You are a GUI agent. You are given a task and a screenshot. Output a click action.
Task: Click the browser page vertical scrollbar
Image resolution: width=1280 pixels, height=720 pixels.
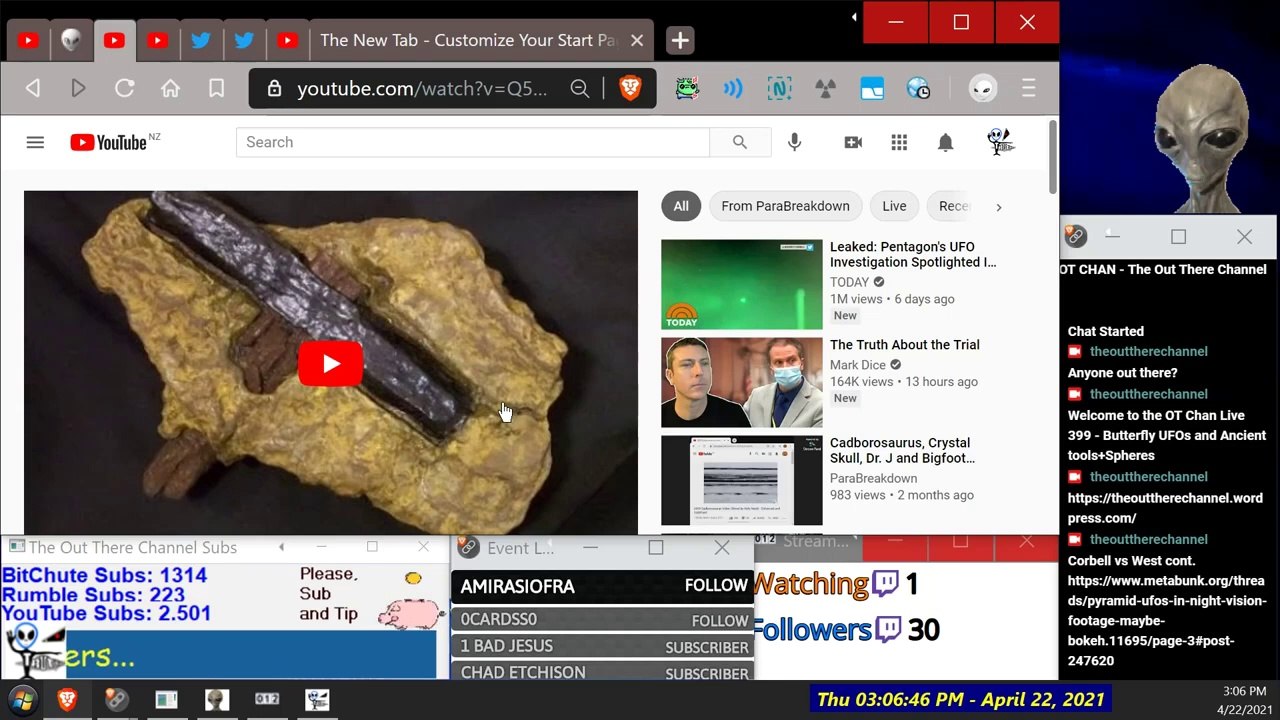1053,158
